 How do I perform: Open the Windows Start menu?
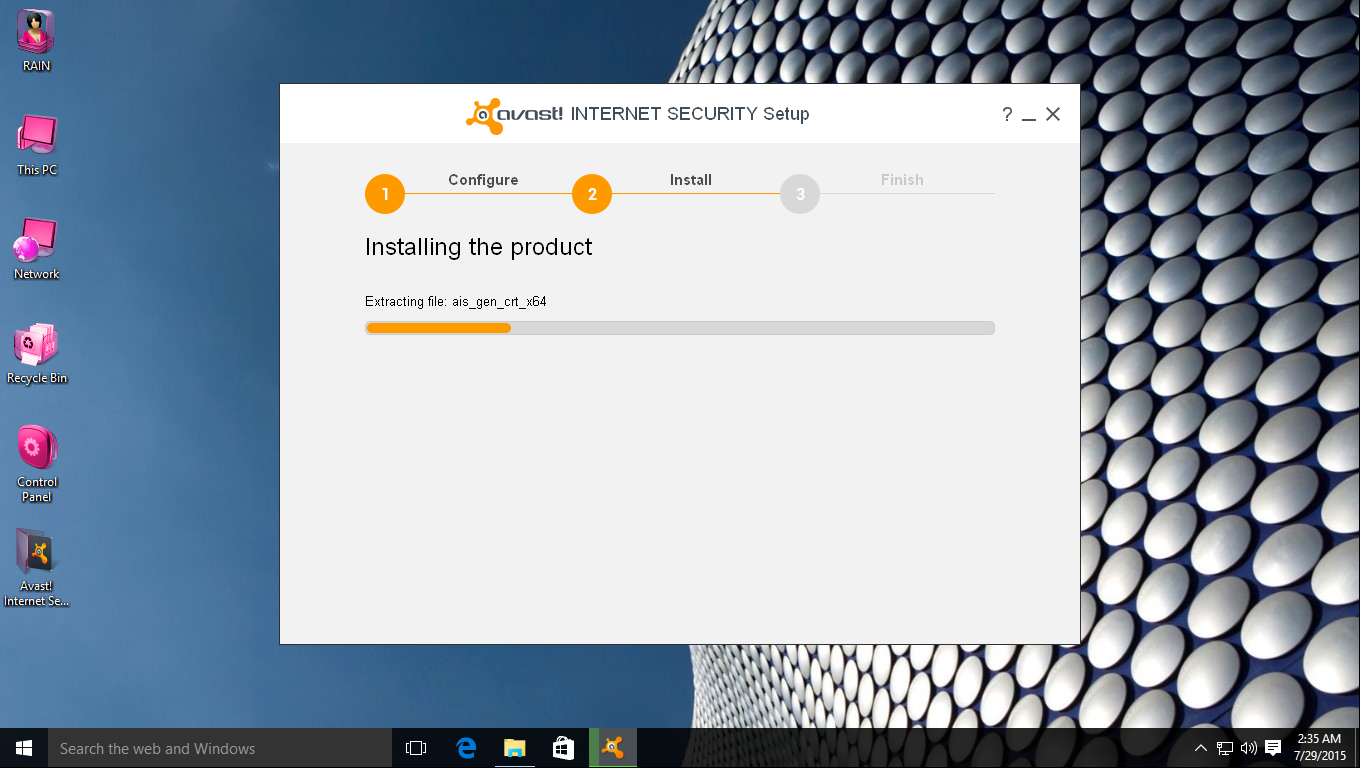tap(24, 748)
